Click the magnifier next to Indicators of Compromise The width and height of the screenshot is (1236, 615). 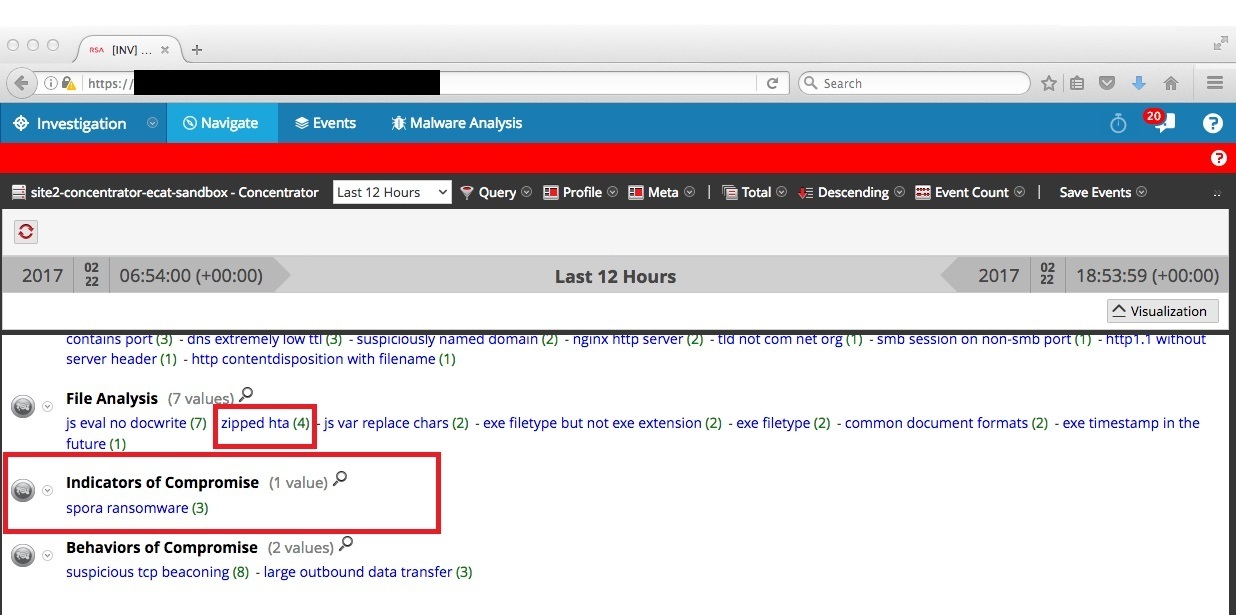tap(341, 479)
